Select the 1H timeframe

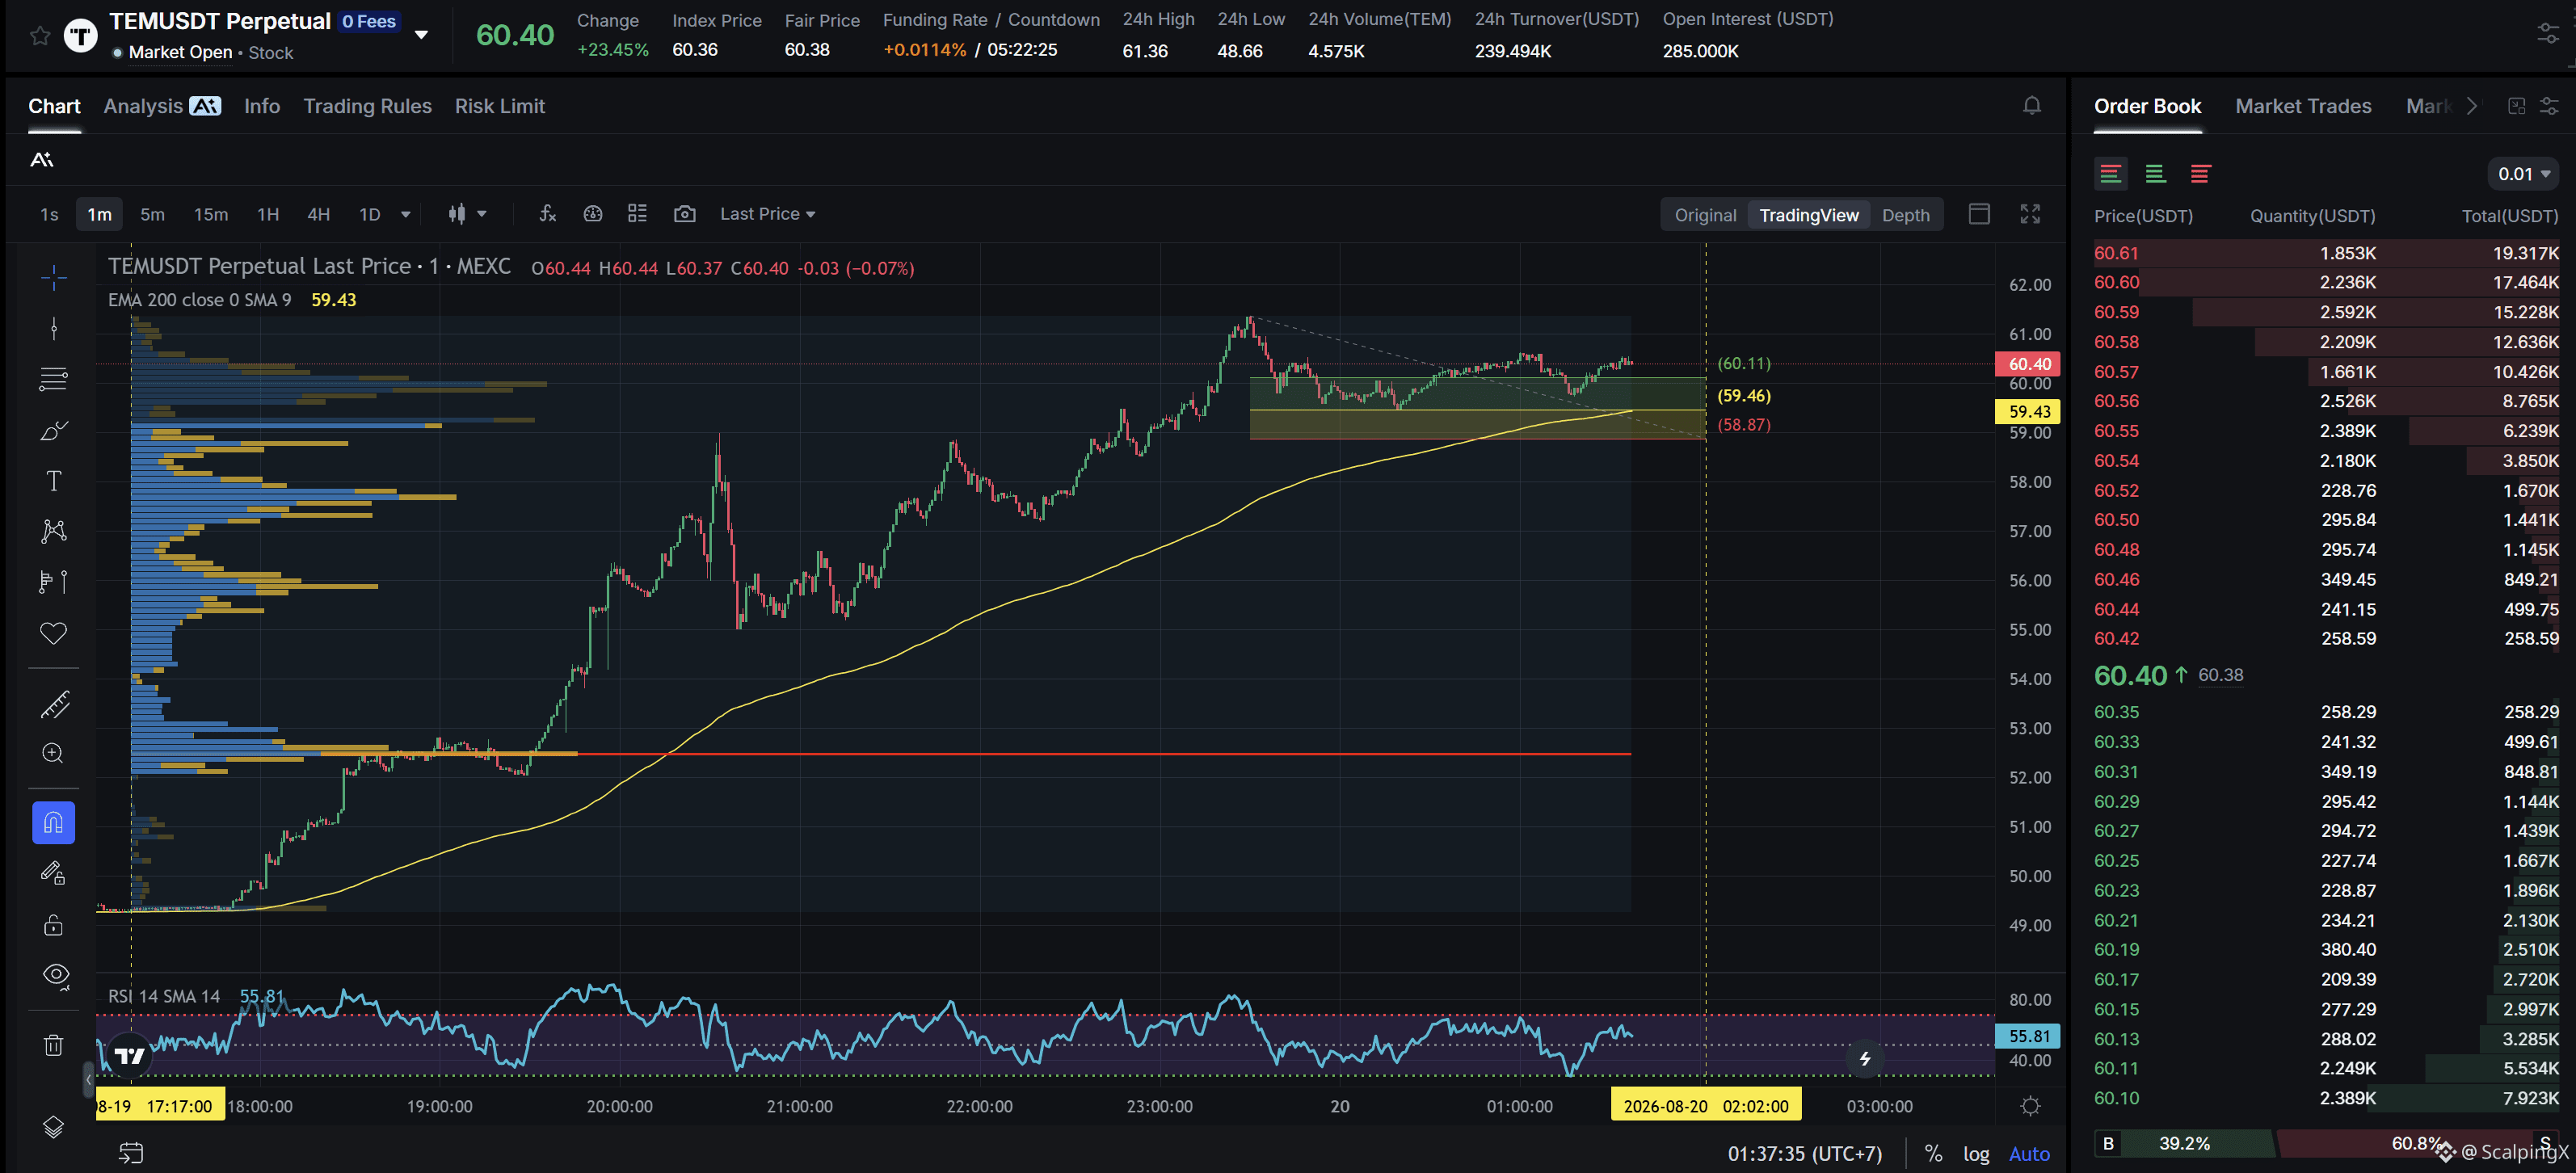pyautogui.click(x=268, y=214)
